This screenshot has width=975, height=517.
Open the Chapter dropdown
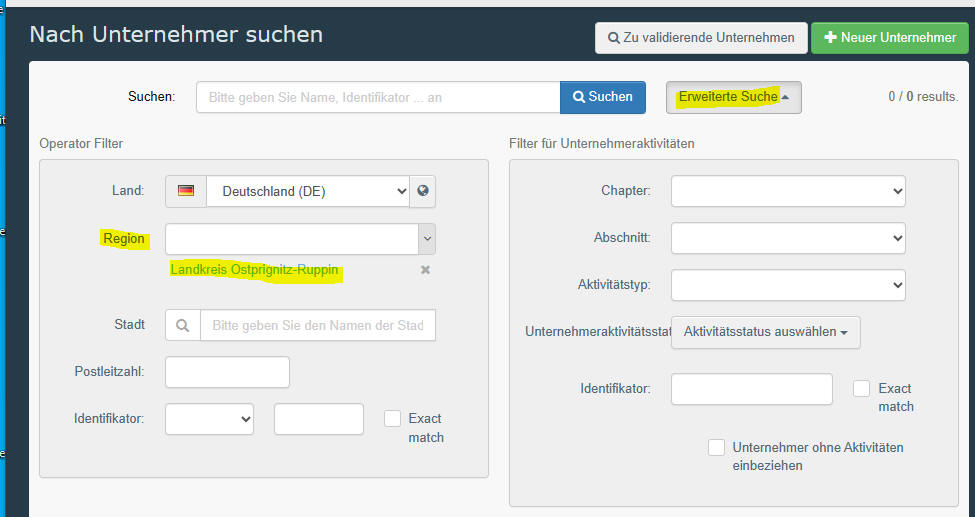[788, 191]
